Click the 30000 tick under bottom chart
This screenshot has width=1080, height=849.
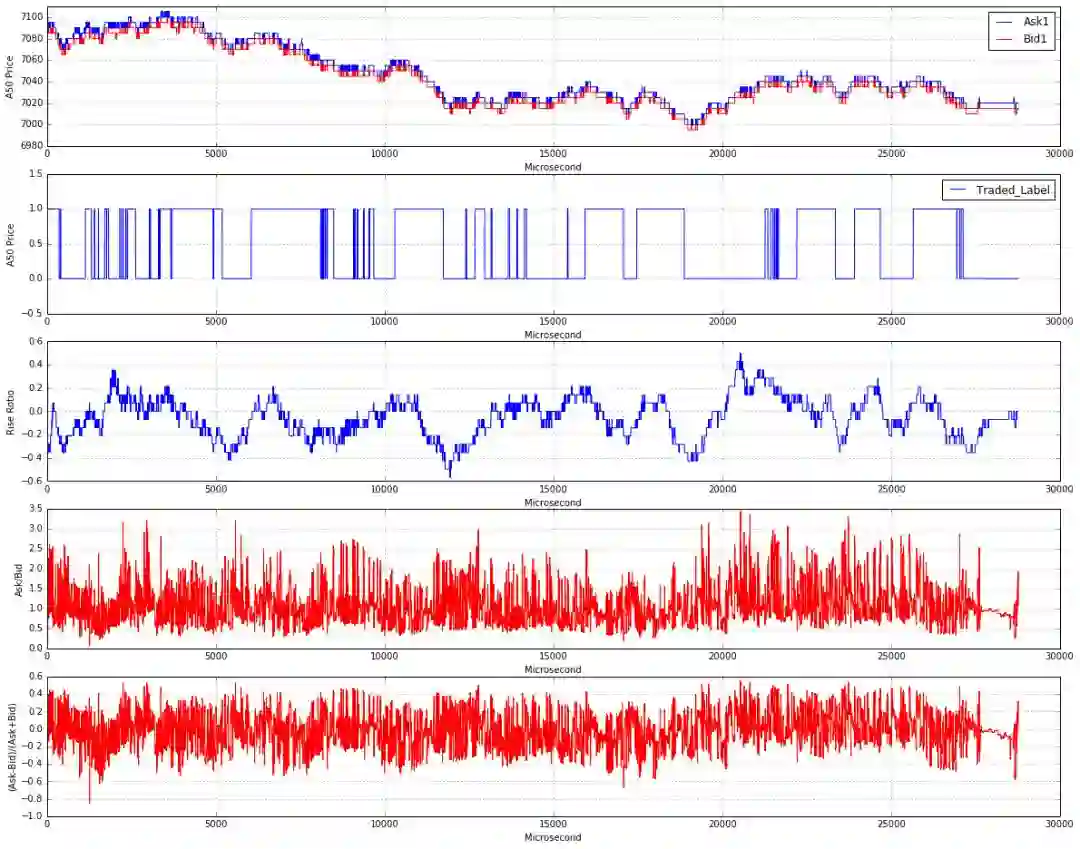(1059, 824)
